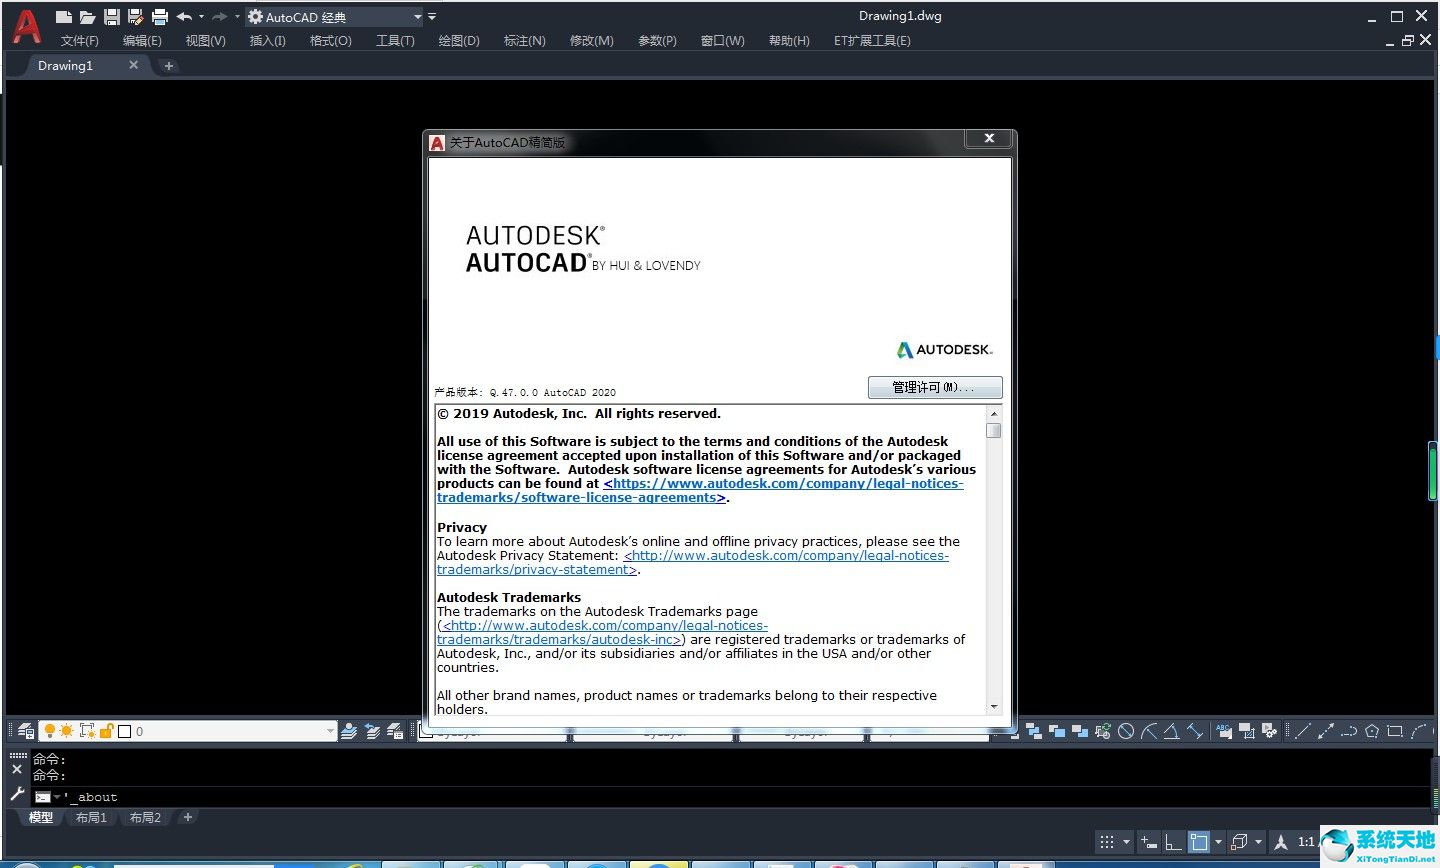Click the about dialog scrollbar thumb
The width and height of the screenshot is (1440, 868).
pyautogui.click(x=994, y=430)
